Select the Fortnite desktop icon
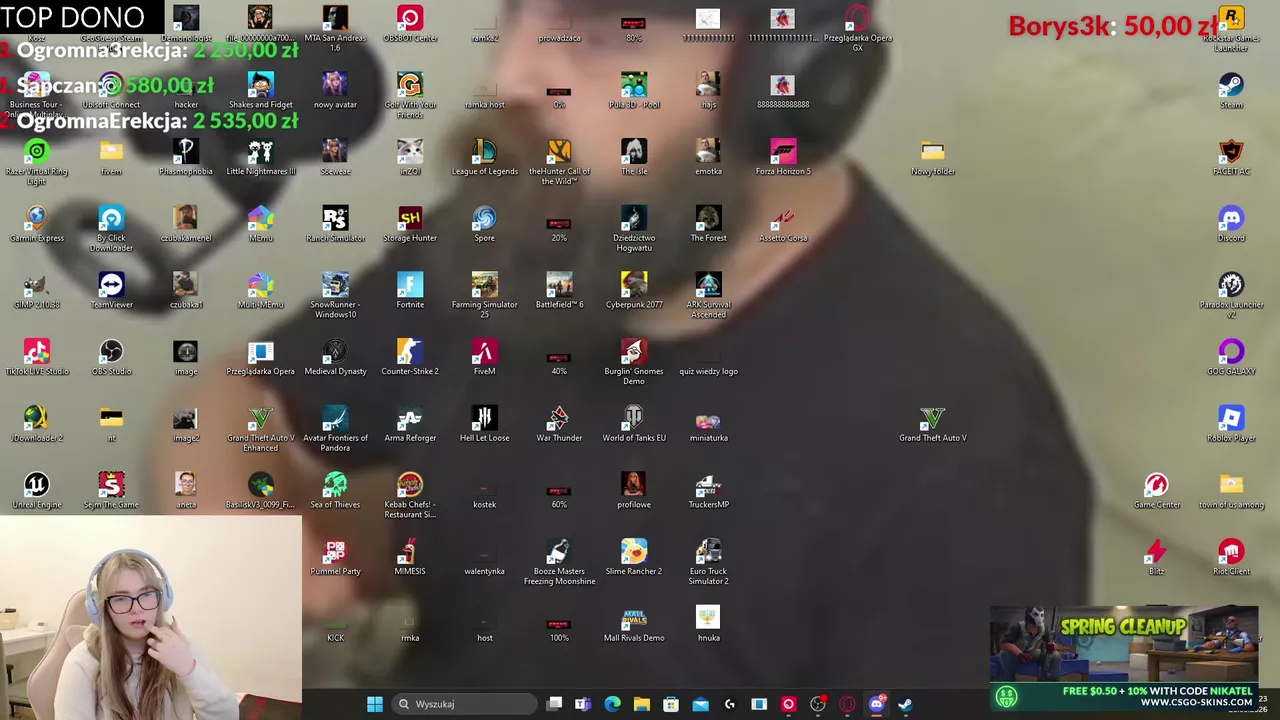 coord(410,286)
